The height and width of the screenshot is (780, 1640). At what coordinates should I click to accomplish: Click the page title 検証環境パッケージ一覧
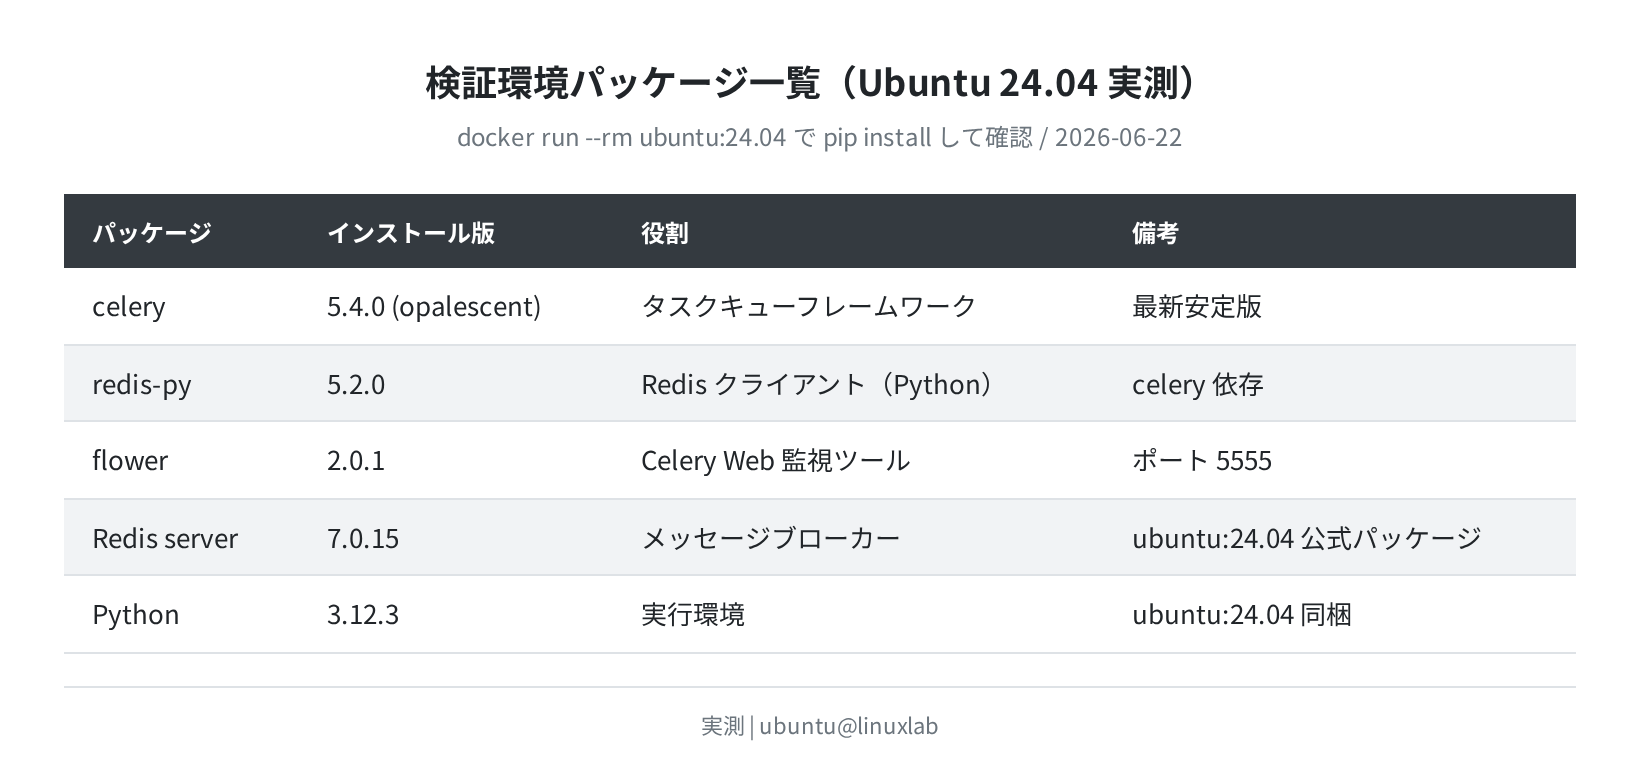pos(624,83)
